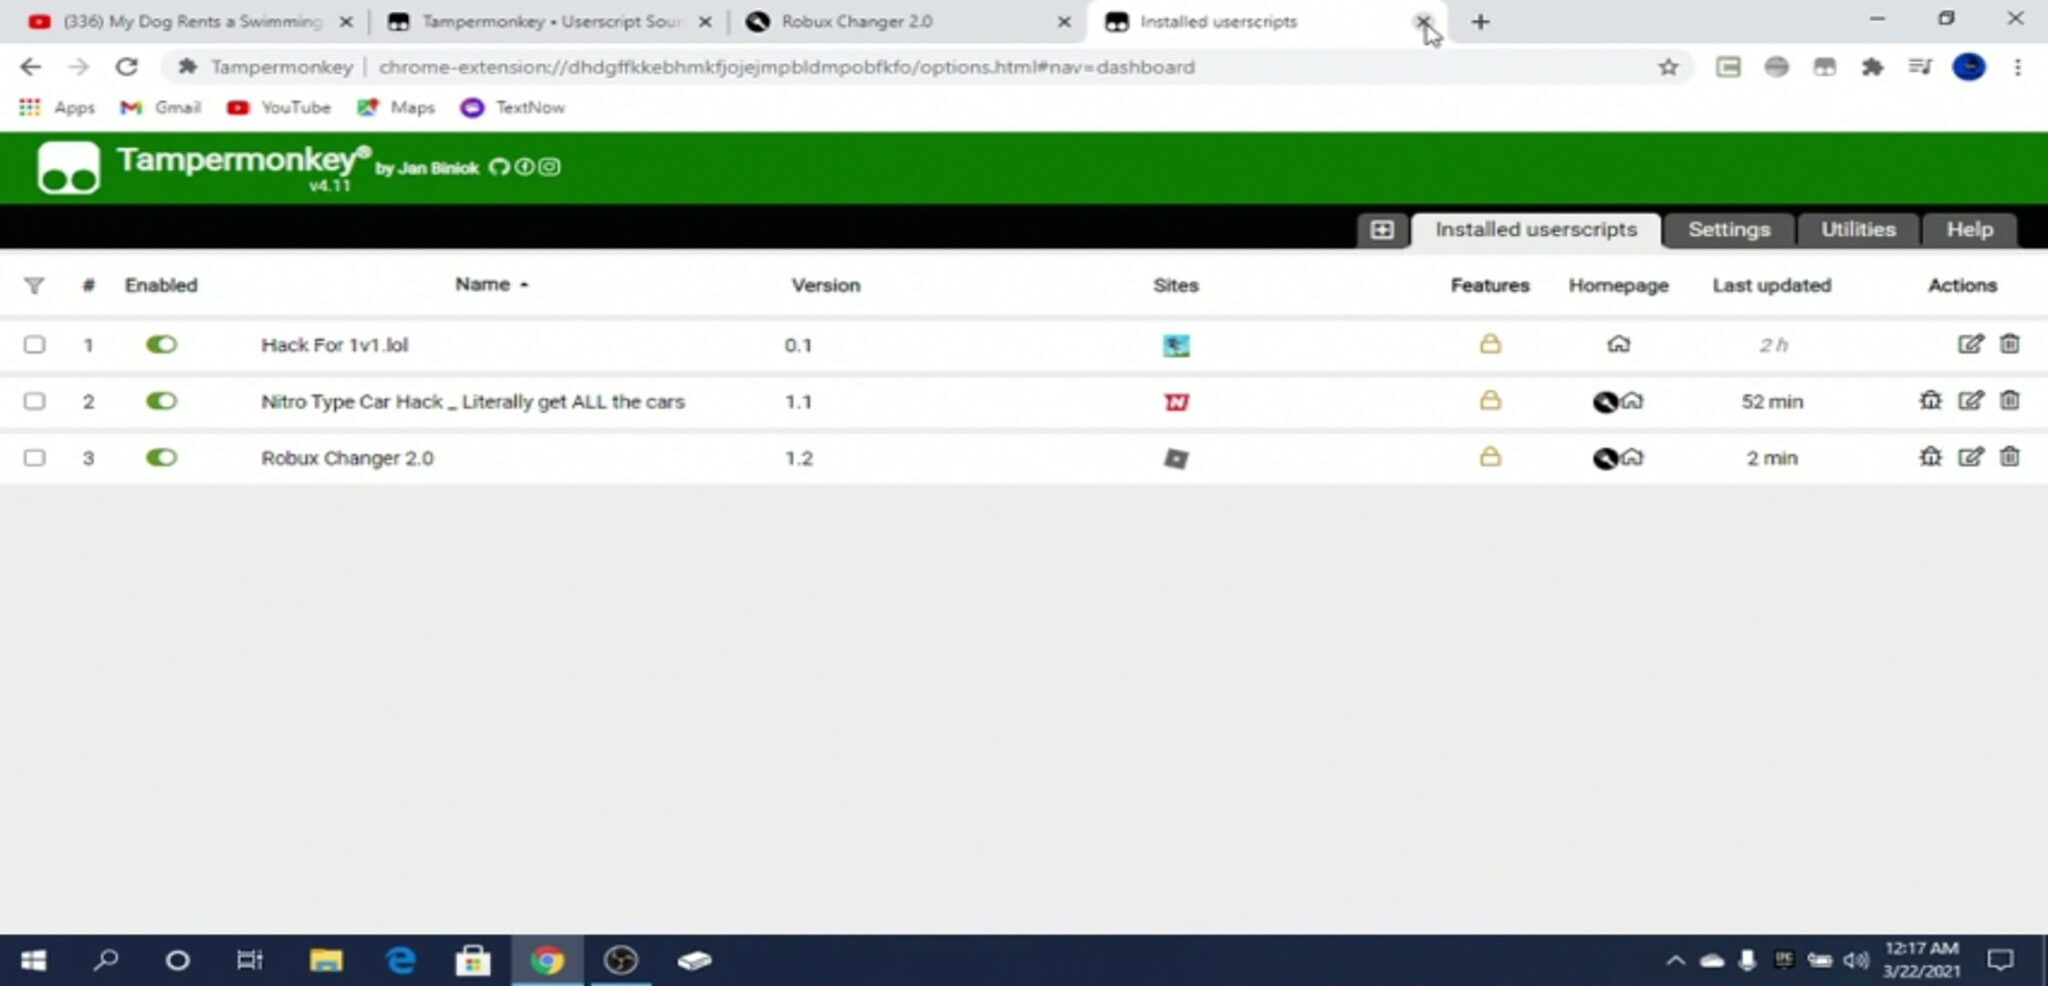
Task: Click the lock feature icon for Robux Changer 2.0
Action: click(x=1490, y=457)
